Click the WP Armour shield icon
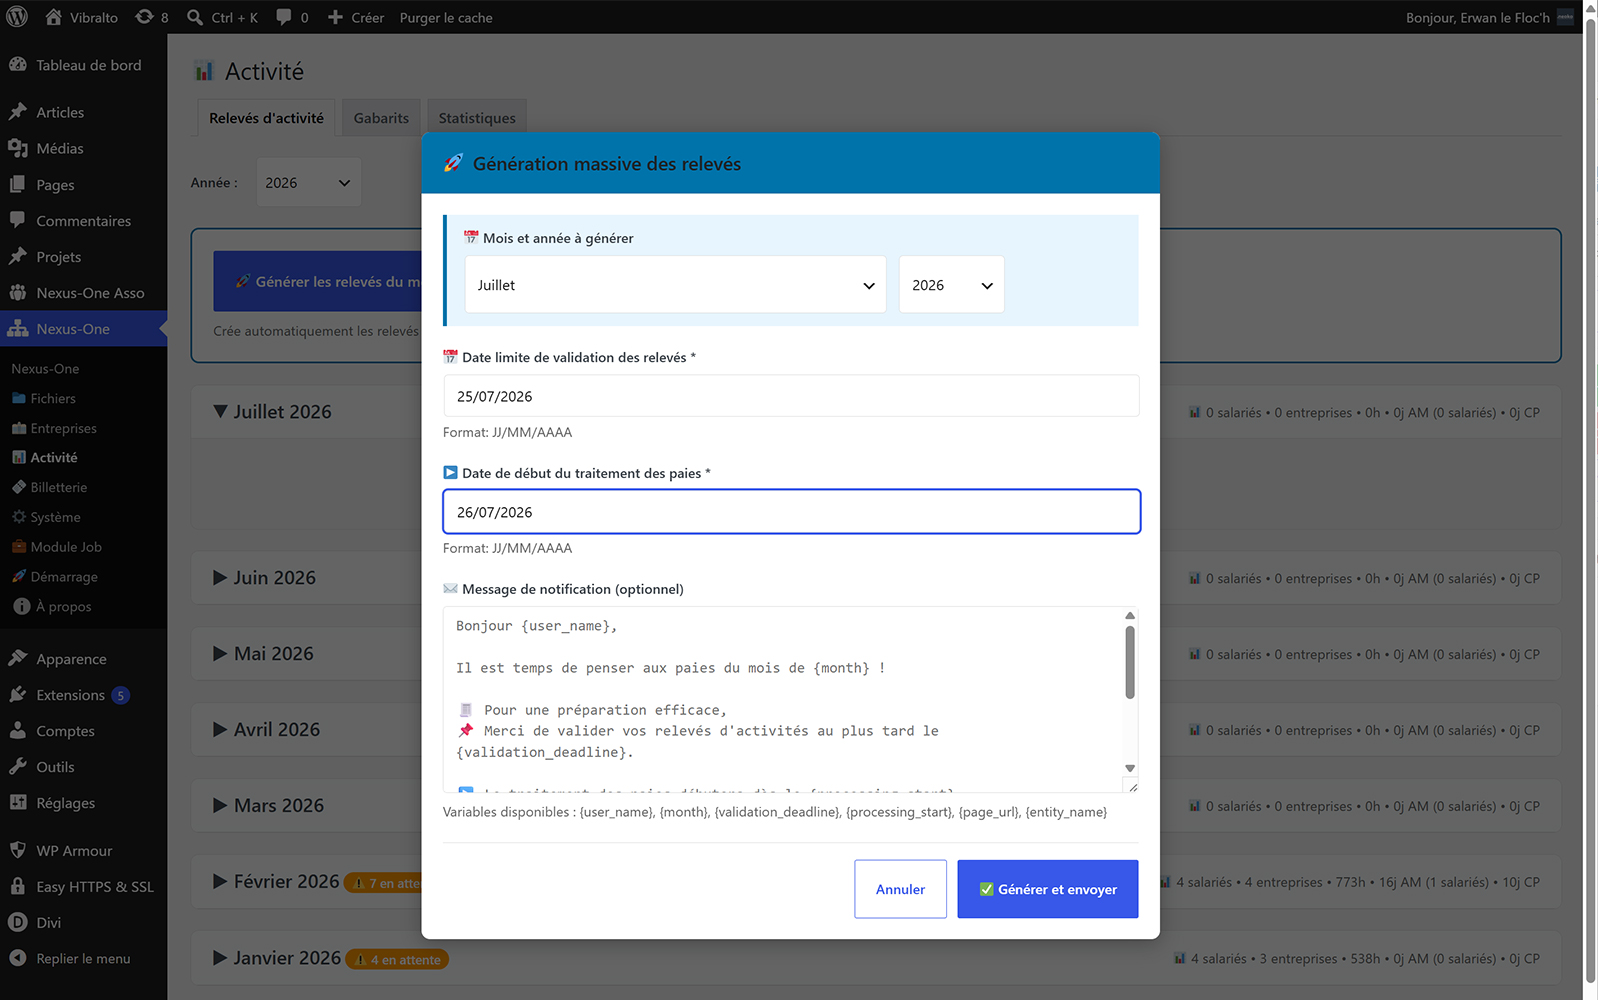This screenshot has height=1000, width=1600. click(18, 851)
